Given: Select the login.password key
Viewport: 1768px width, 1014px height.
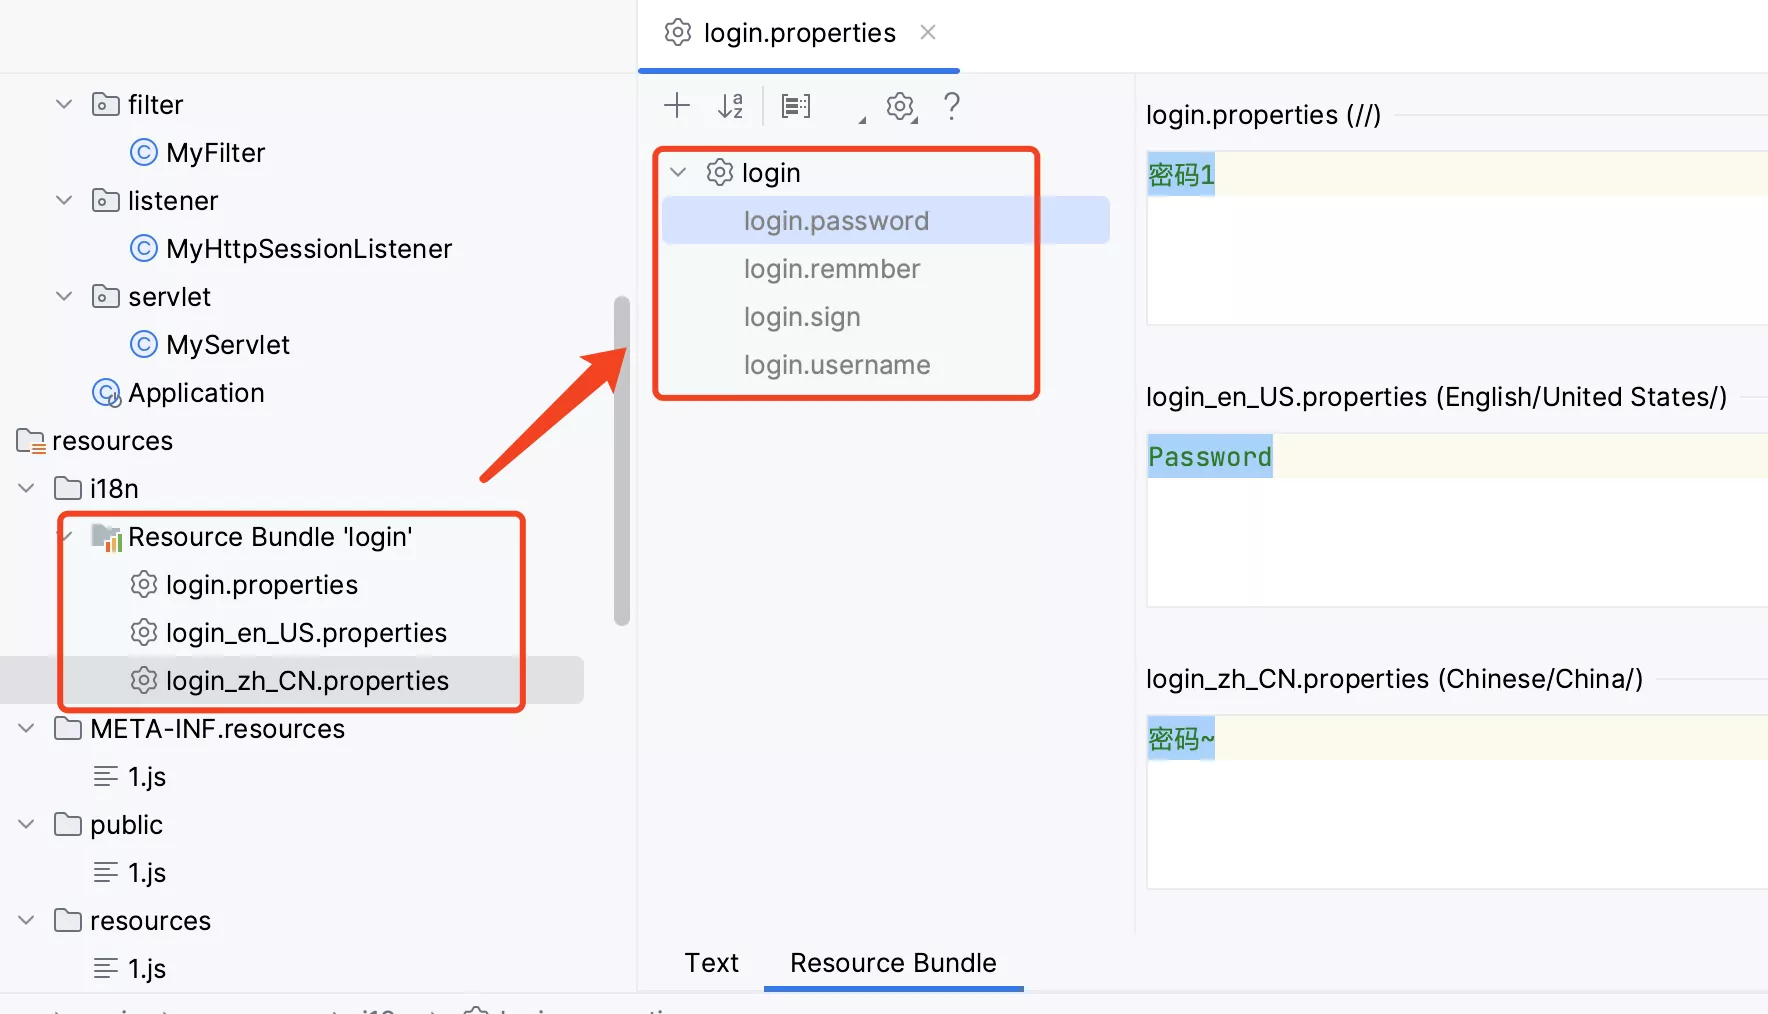Looking at the screenshot, I should (x=886, y=220).
